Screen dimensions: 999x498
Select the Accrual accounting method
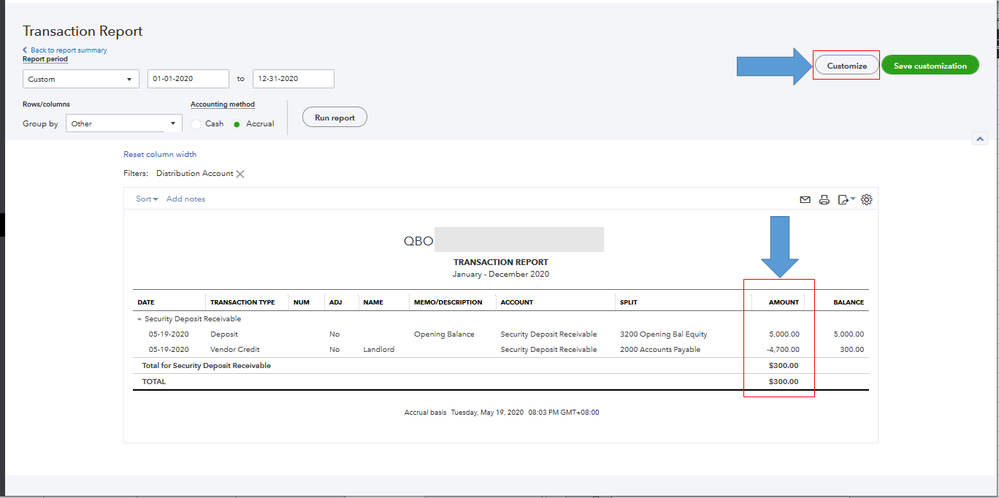[x=237, y=124]
